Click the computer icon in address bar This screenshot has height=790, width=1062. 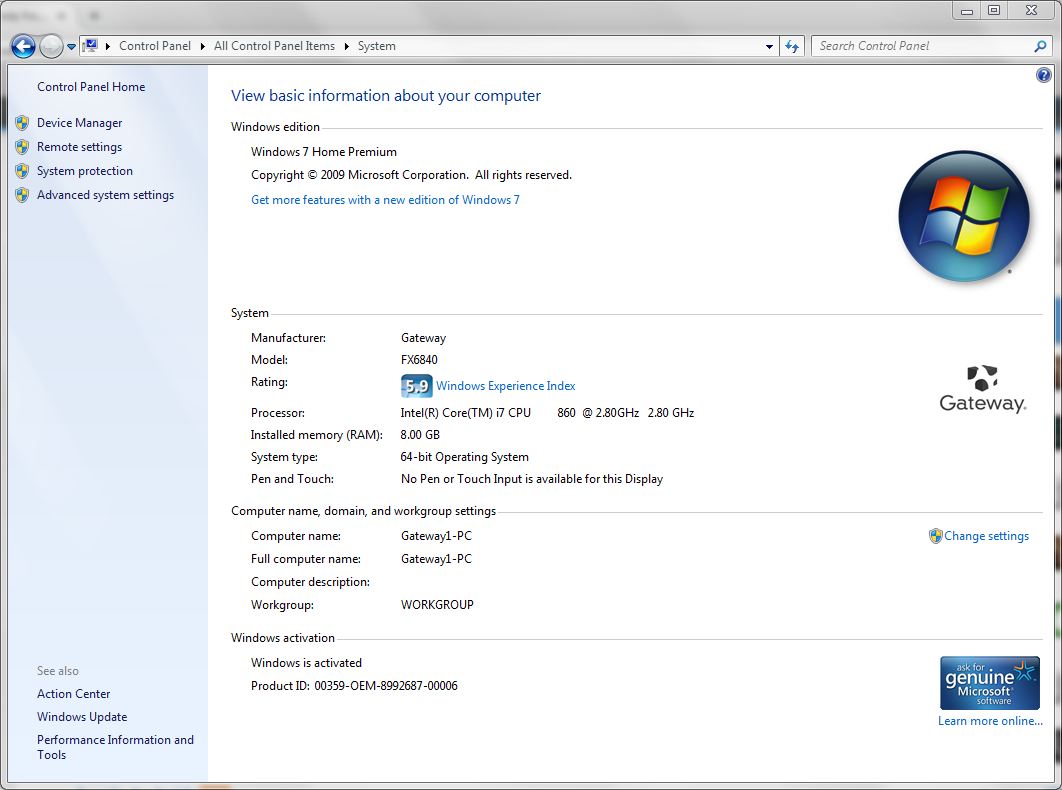pos(90,45)
